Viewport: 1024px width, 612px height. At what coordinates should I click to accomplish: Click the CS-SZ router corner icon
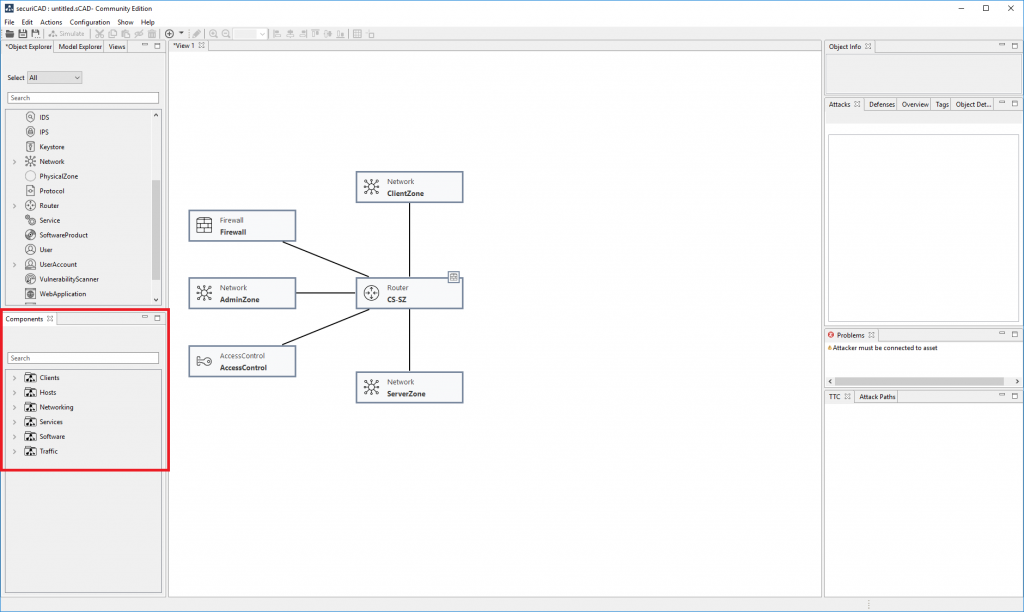tap(454, 277)
